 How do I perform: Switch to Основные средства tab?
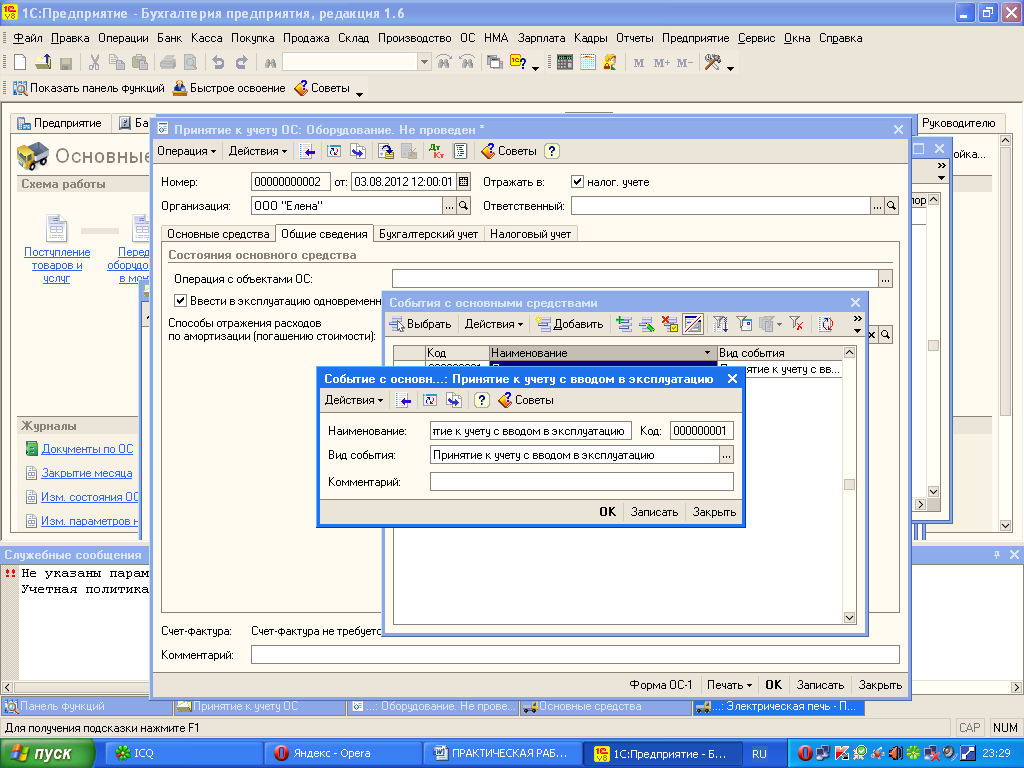coord(218,234)
